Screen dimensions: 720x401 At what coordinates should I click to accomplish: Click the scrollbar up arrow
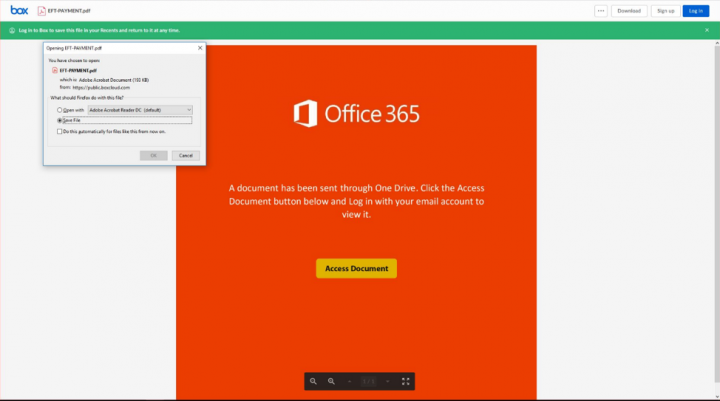coord(717,43)
